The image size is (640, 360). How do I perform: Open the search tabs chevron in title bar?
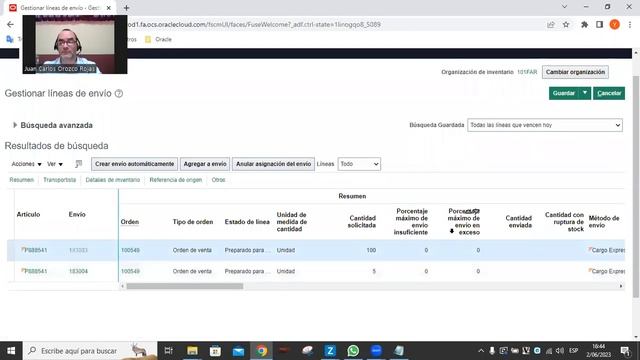coord(564,7)
